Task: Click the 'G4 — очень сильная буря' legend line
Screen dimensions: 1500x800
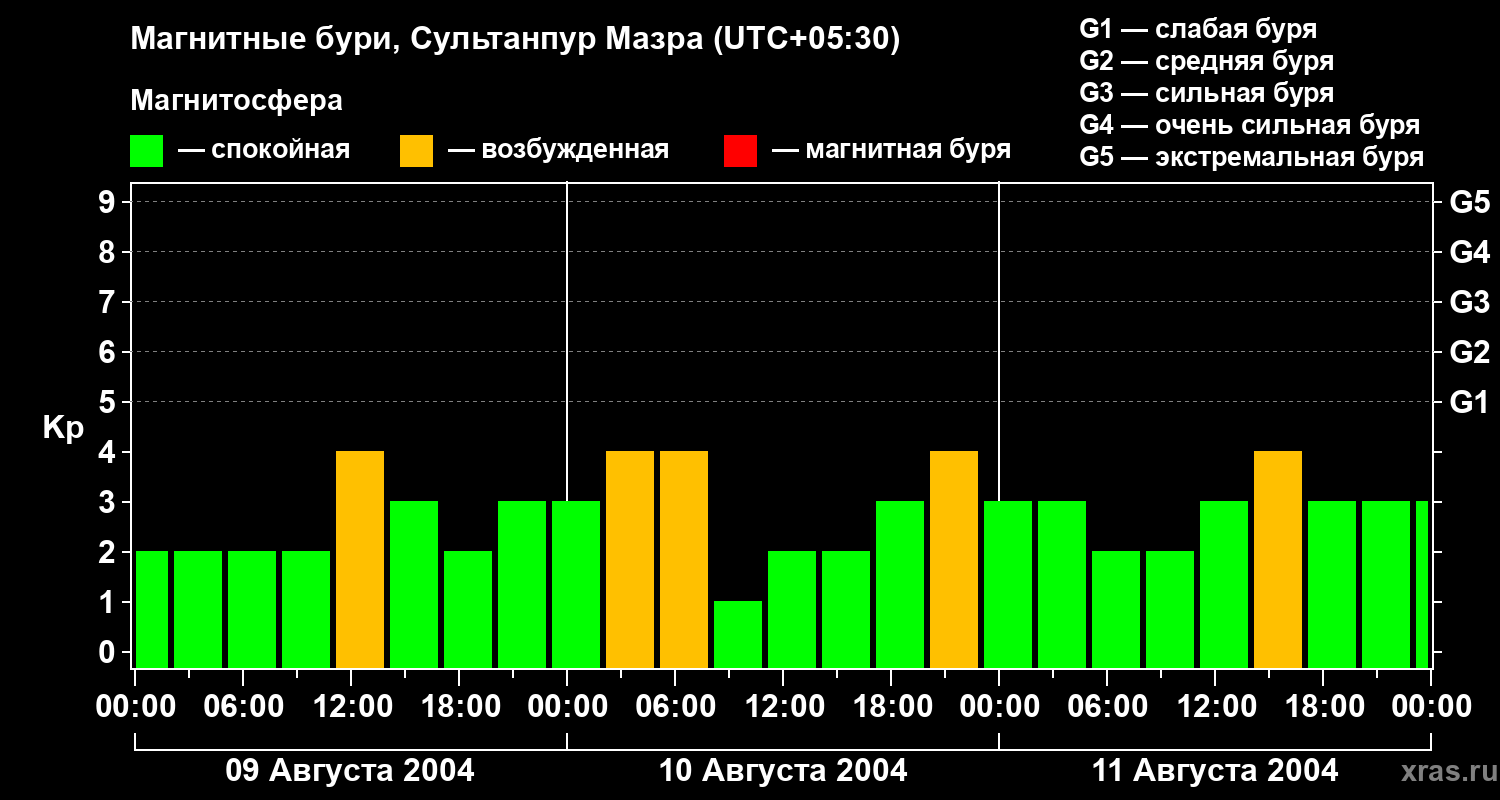Action: 1250,125
